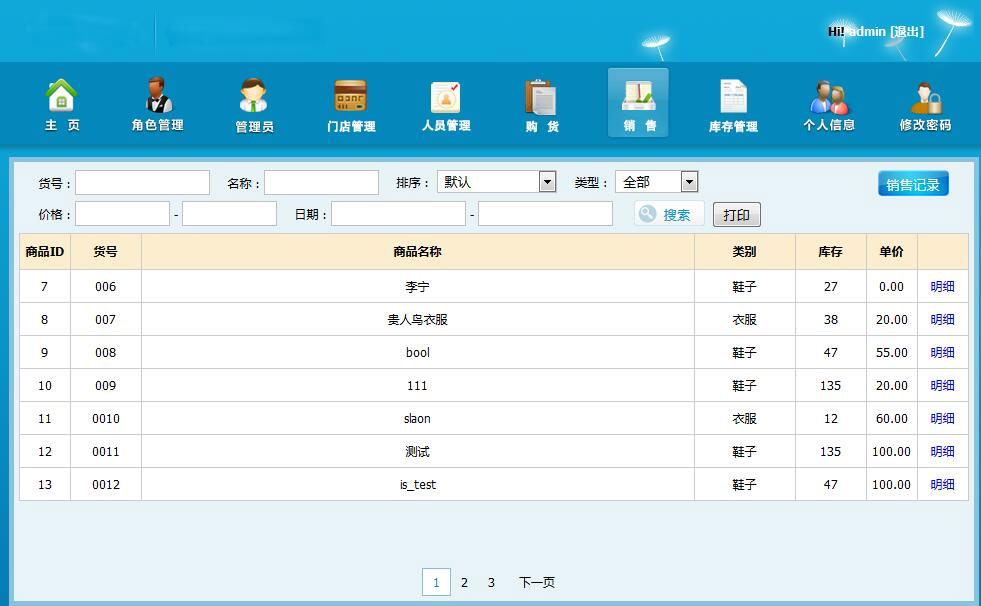Expand the 类型 dropdown showing 全部
Screen dimensions: 981x606
coord(688,181)
